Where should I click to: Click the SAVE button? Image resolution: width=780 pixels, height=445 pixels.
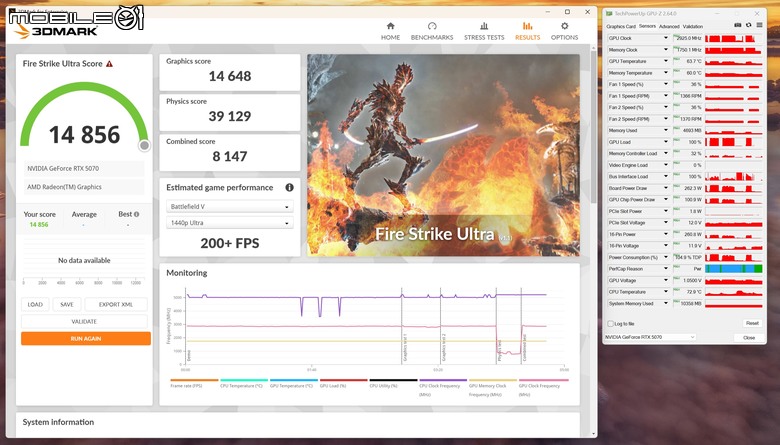tap(67, 304)
